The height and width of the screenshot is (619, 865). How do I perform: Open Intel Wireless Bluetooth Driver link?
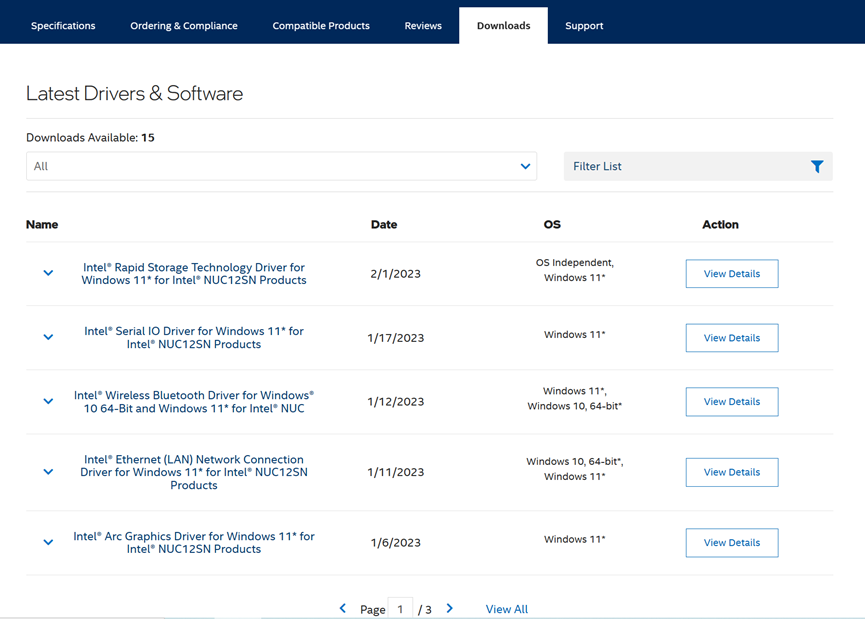[194, 402]
